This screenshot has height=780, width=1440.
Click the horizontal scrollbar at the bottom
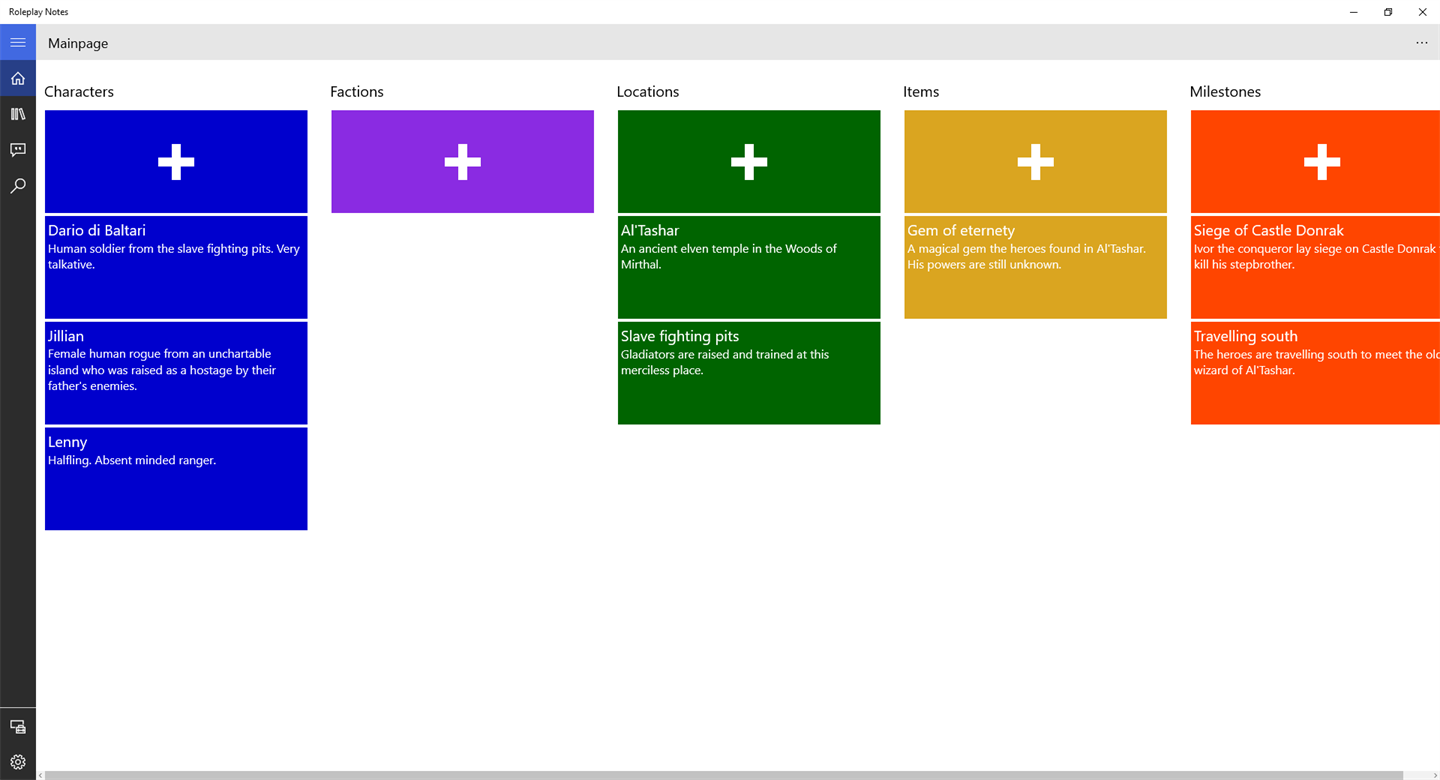pyautogui.click(x=724, y=775)
